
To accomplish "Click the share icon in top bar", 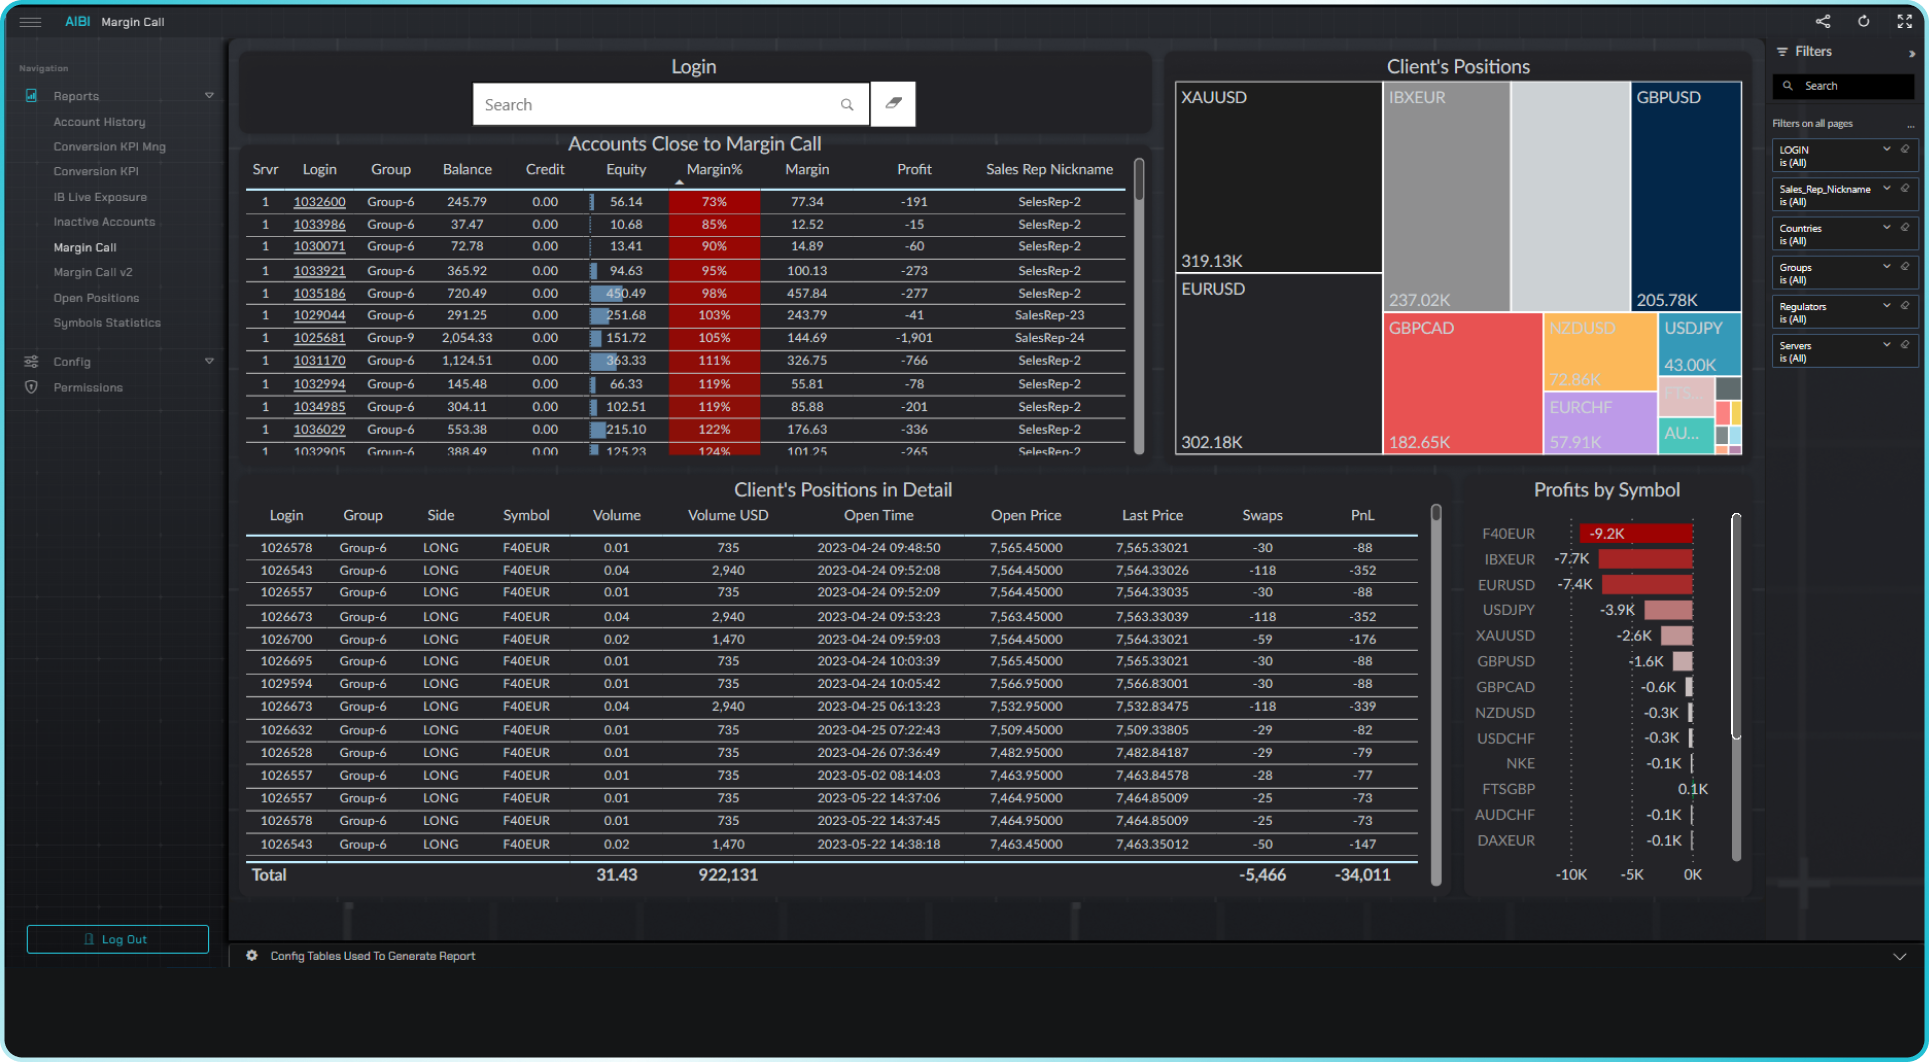I will click(x=1823, y=21).
